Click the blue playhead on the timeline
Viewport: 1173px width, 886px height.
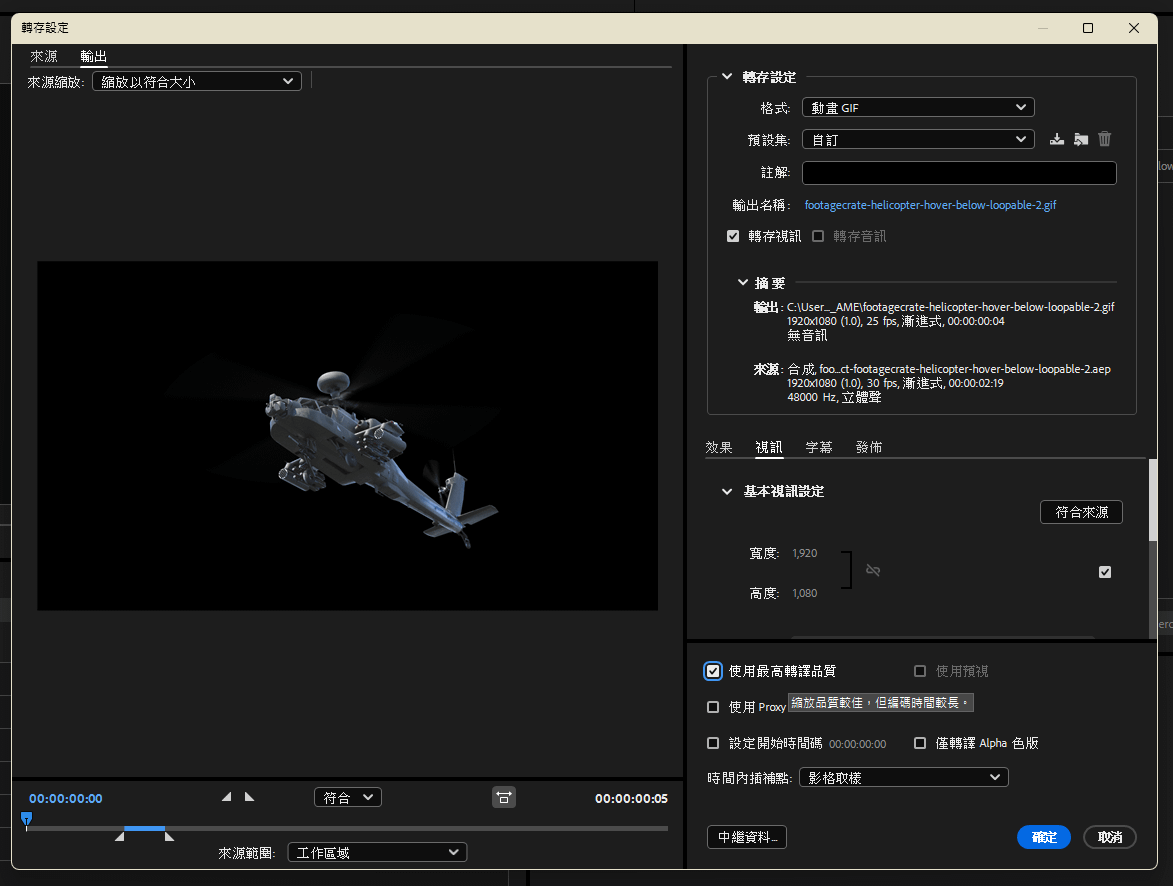coord(27,819)
